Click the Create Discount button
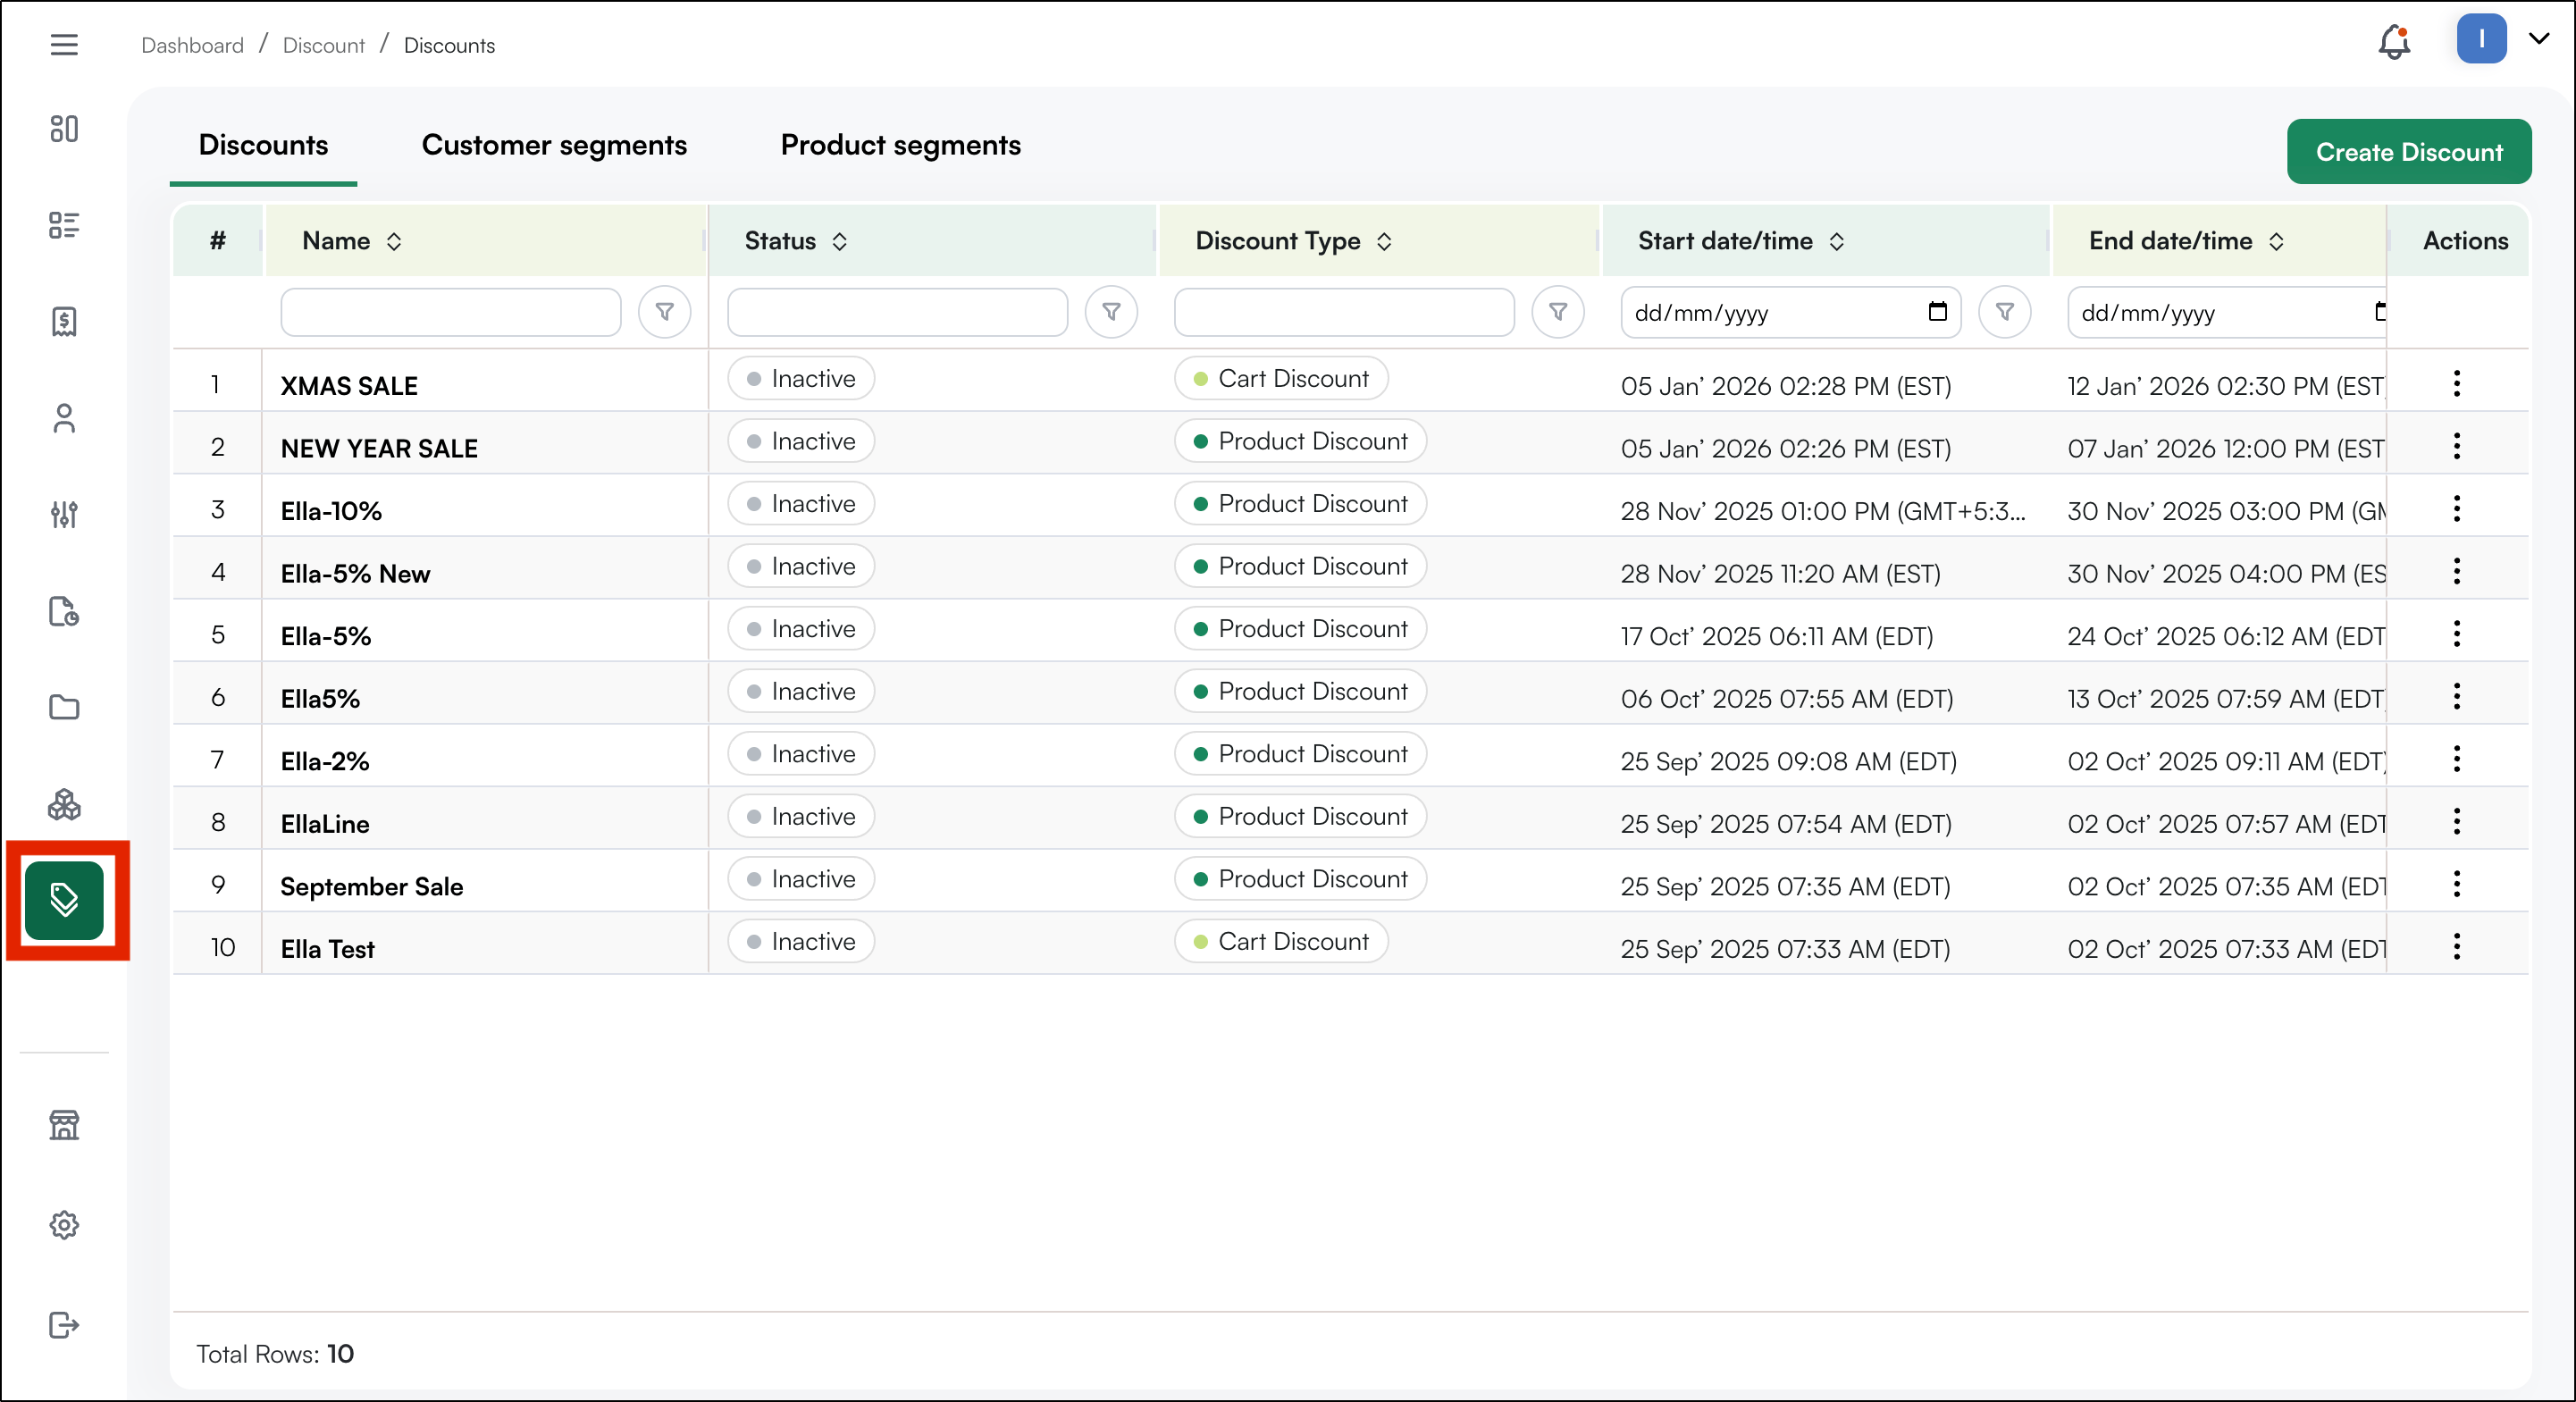The image size is (2576, 1402). pos(2408,152)
